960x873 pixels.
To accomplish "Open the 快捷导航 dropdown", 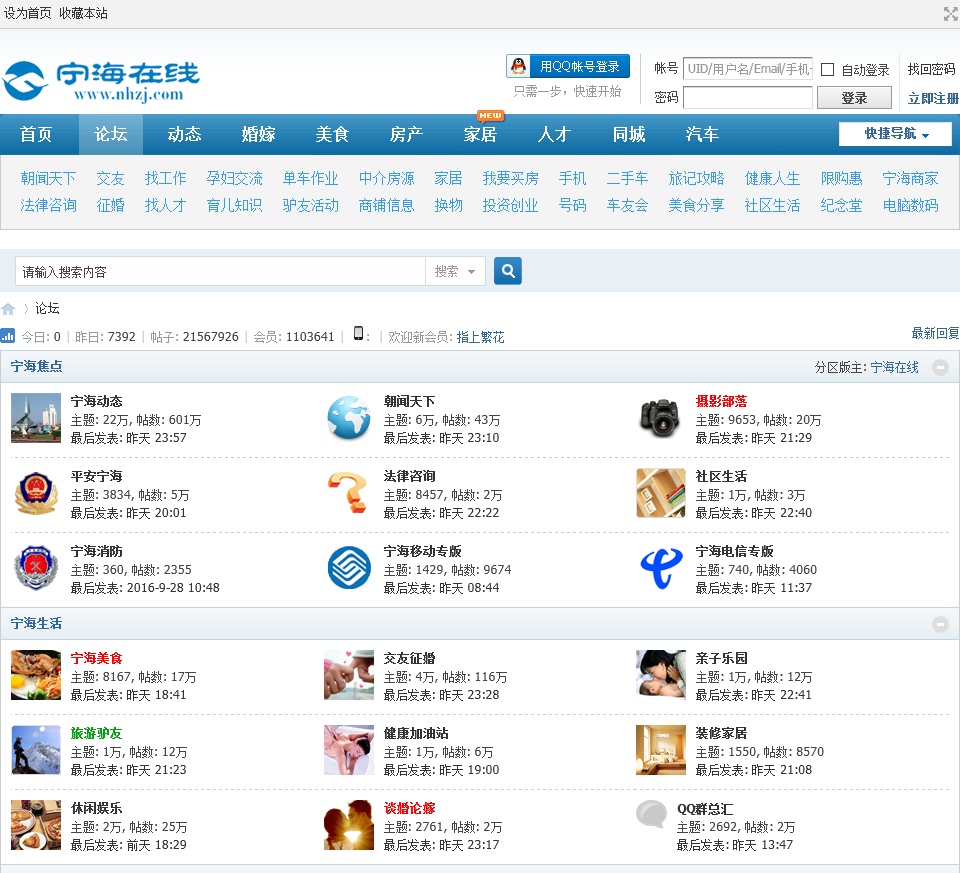I will point(895,134).
